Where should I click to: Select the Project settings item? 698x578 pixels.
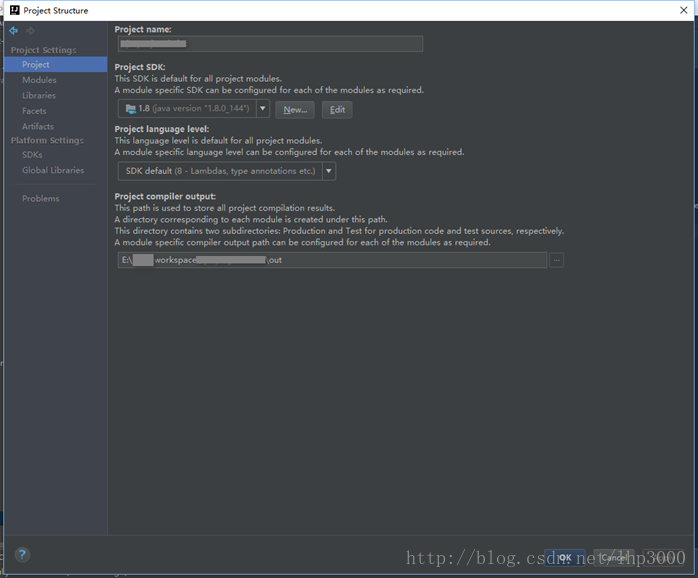click(x=56, y=65)
